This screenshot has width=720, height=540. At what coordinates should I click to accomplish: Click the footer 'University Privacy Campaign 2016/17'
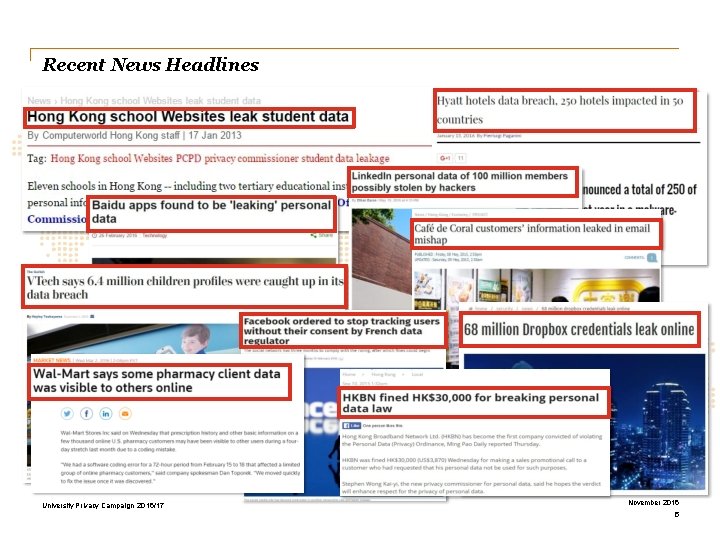[x=103, y=506]
